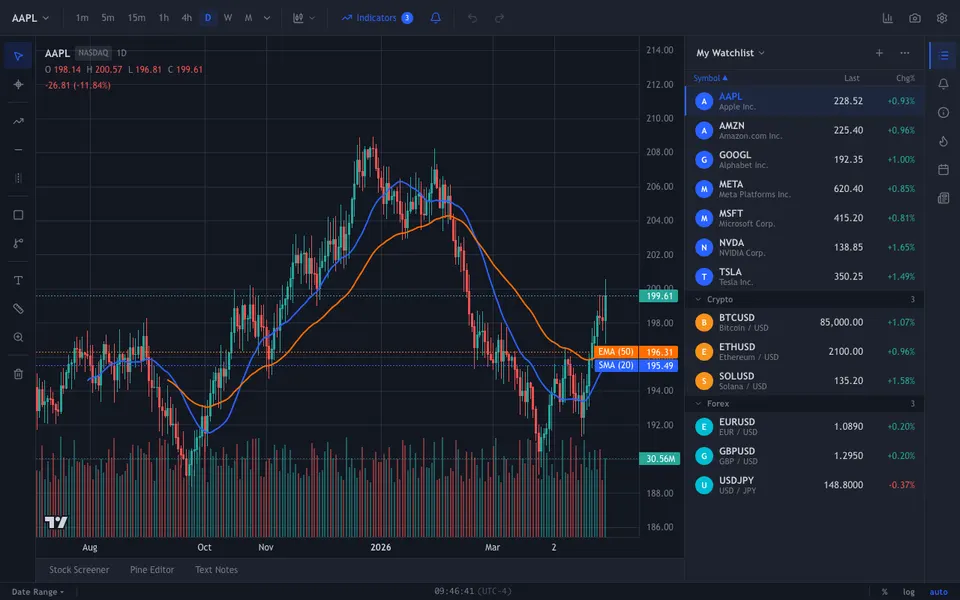Switch to the 1m timeframe
The image size is (960, 600).
point(82,18)
